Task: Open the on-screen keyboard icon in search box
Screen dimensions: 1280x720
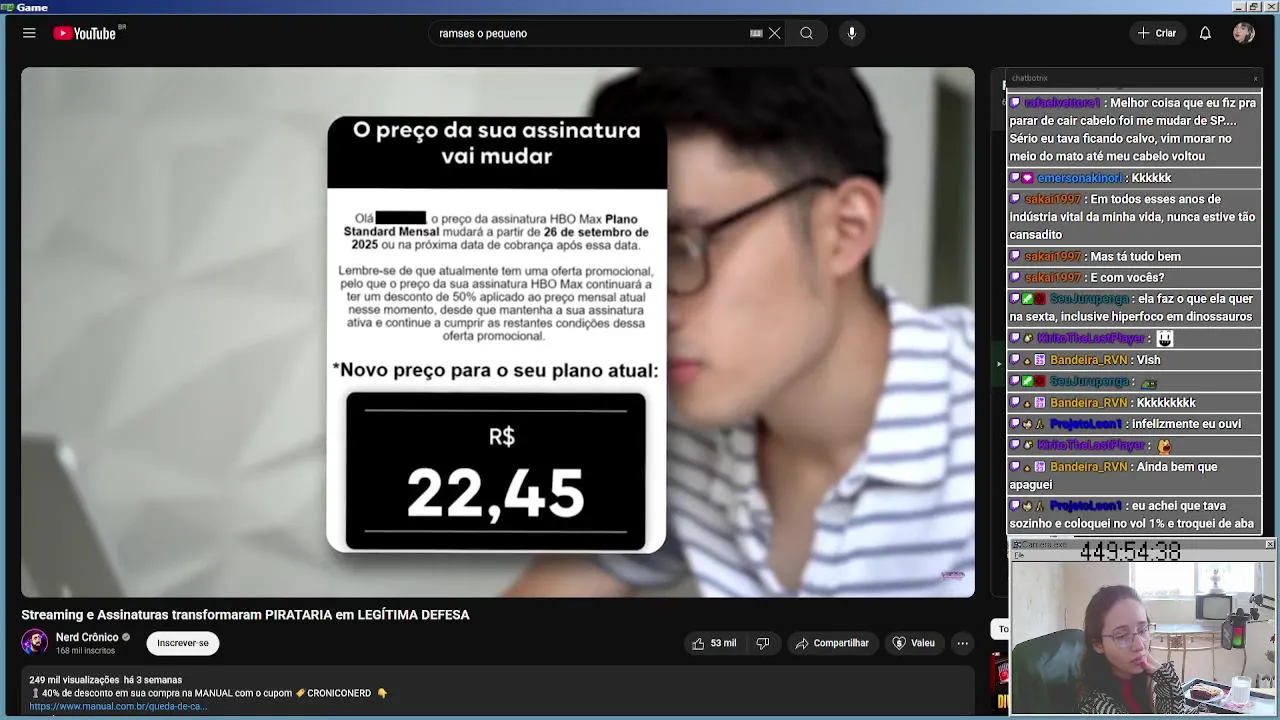Action: tap(756, 33)
